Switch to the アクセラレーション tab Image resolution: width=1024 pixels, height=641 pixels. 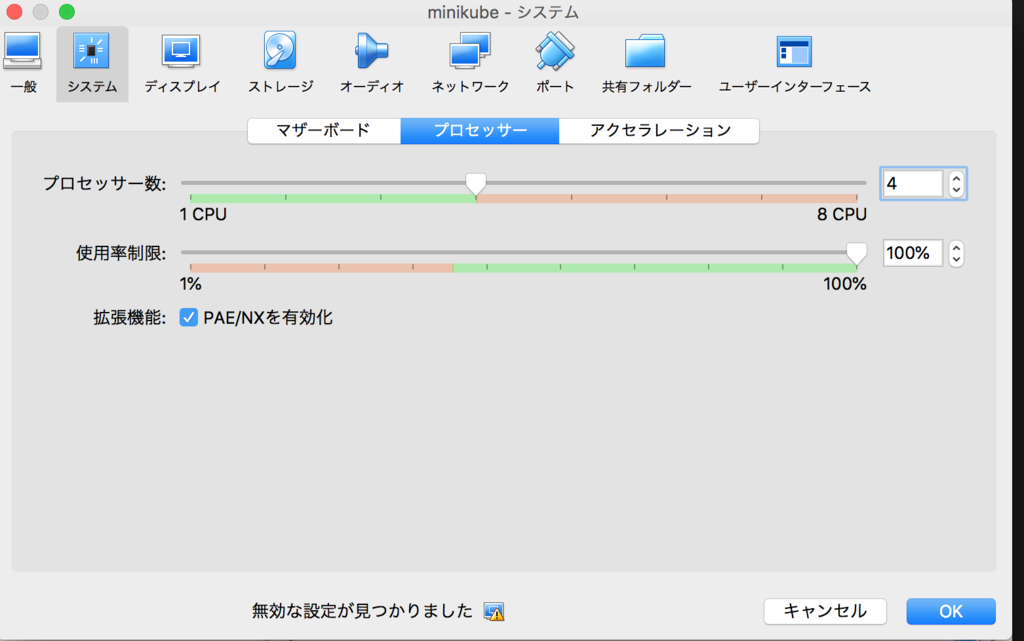[x=660, y=131]
